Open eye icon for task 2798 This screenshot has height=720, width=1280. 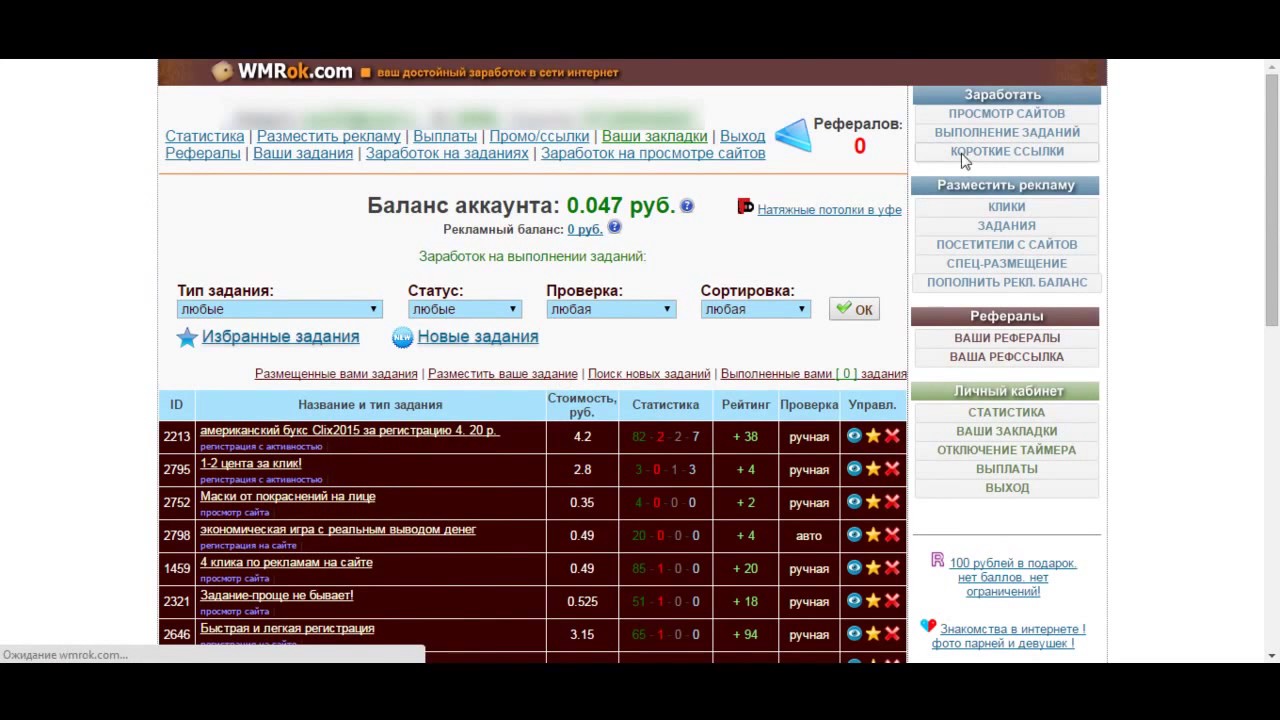coord(854,535)
